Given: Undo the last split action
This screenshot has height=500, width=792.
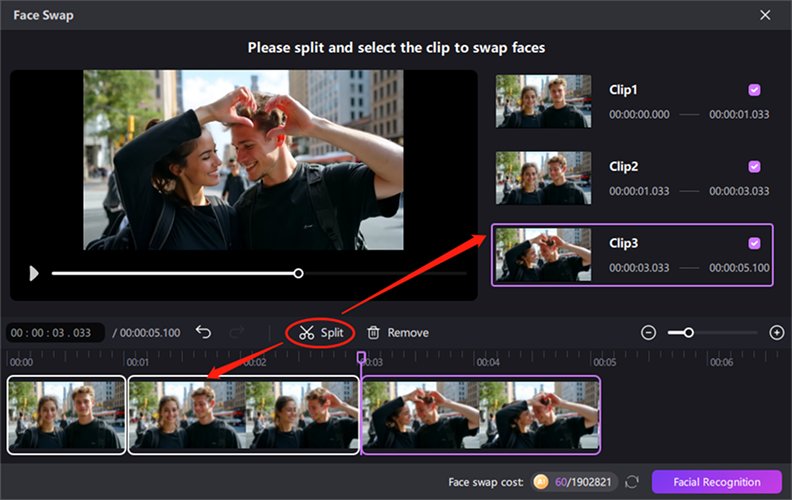Looking at the screenshot, I should coord(203,332).
